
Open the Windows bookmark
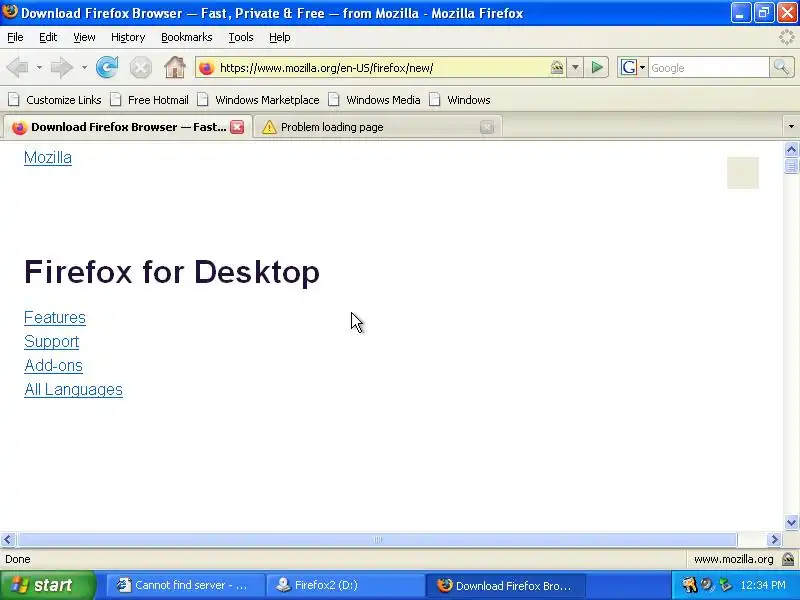pos(461,100)
